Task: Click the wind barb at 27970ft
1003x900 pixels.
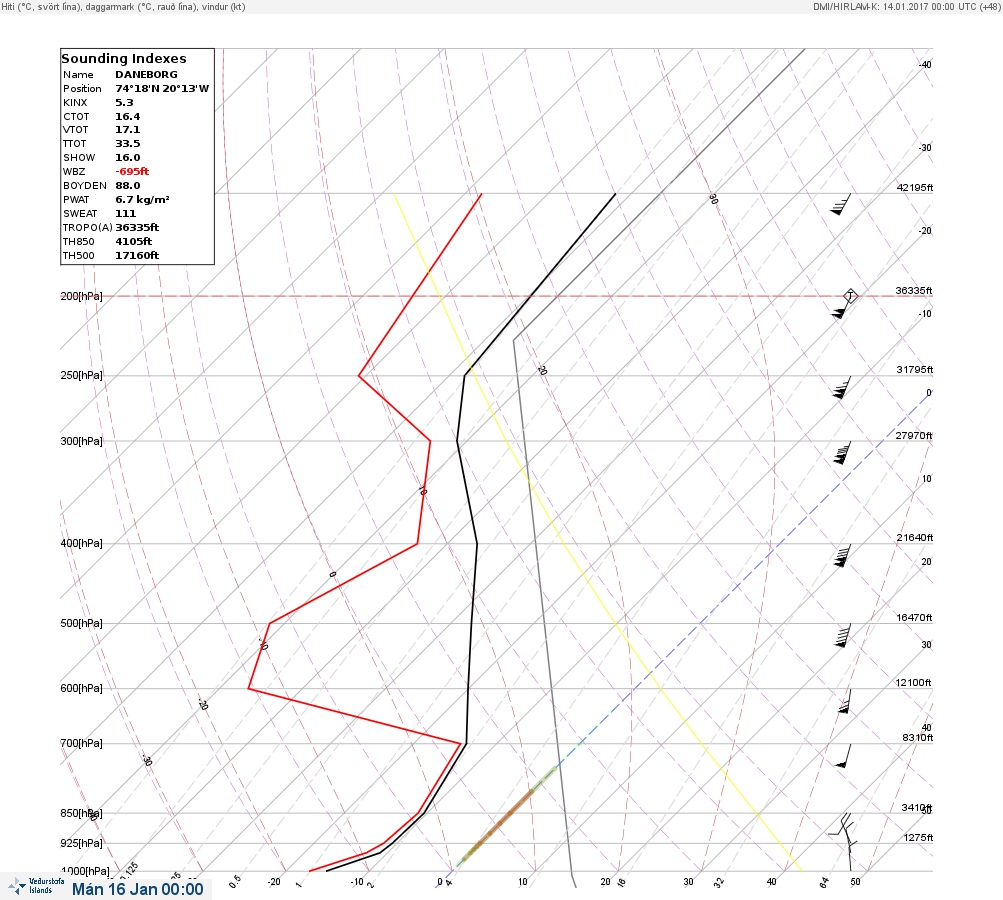Action: tap(842, 453)
